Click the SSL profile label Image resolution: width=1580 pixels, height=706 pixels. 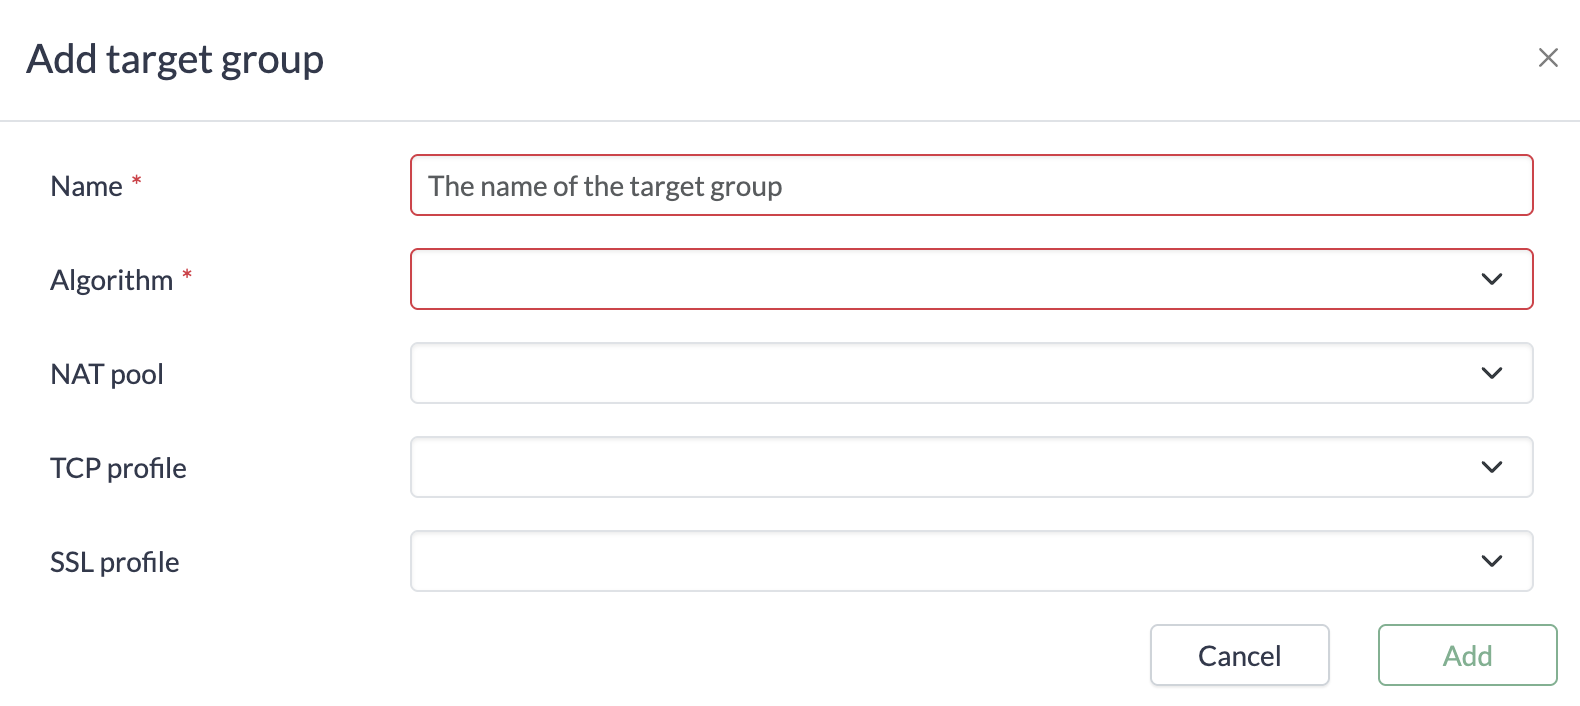click(115, 562)
